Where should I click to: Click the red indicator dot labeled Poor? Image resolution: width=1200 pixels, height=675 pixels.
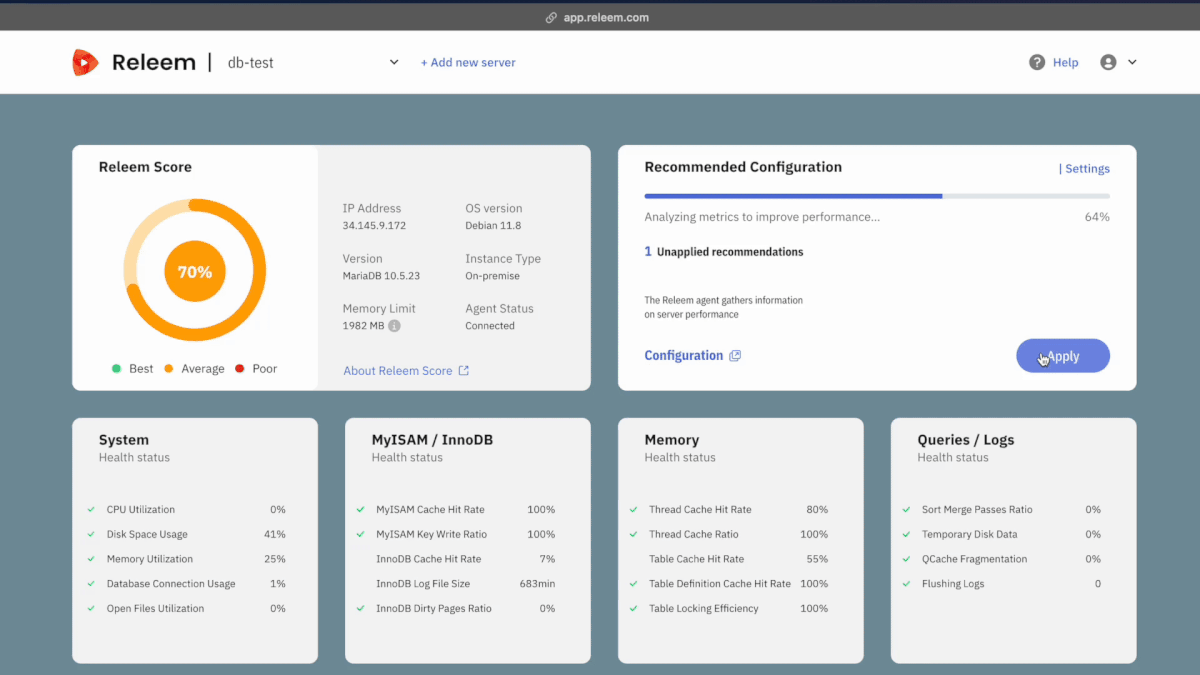point(241,368)
